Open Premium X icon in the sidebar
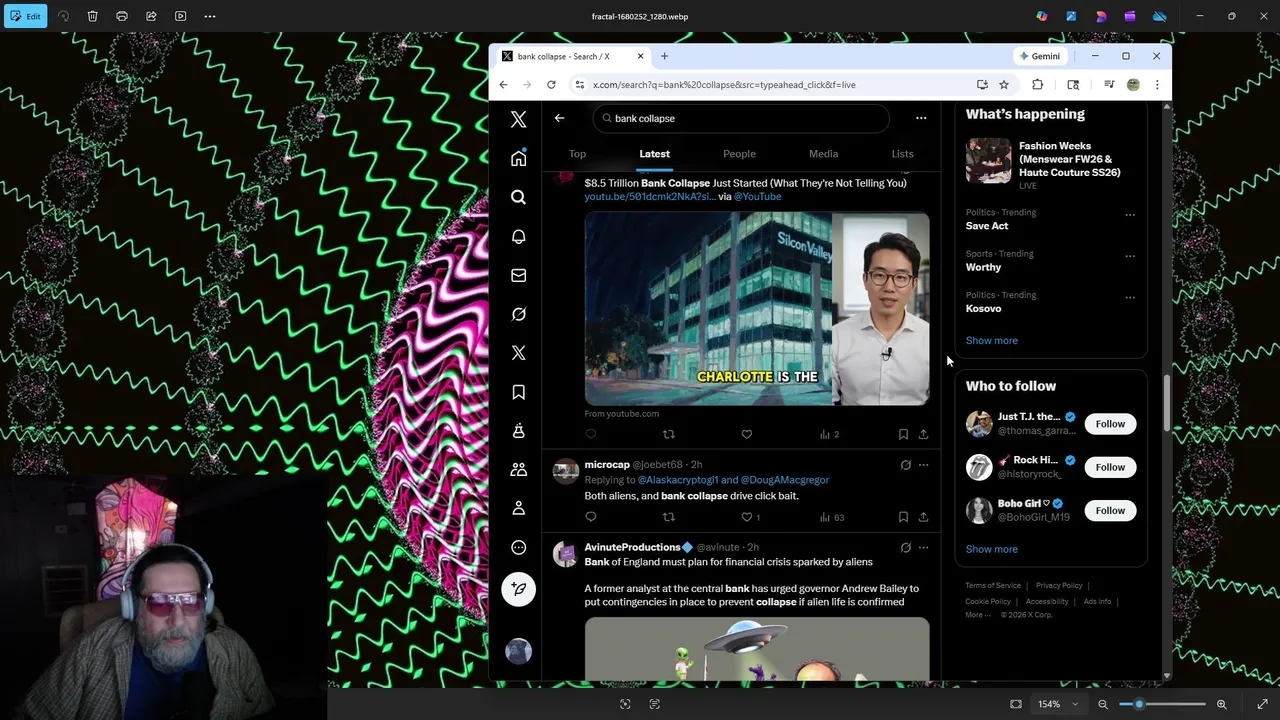 [518, 353]
